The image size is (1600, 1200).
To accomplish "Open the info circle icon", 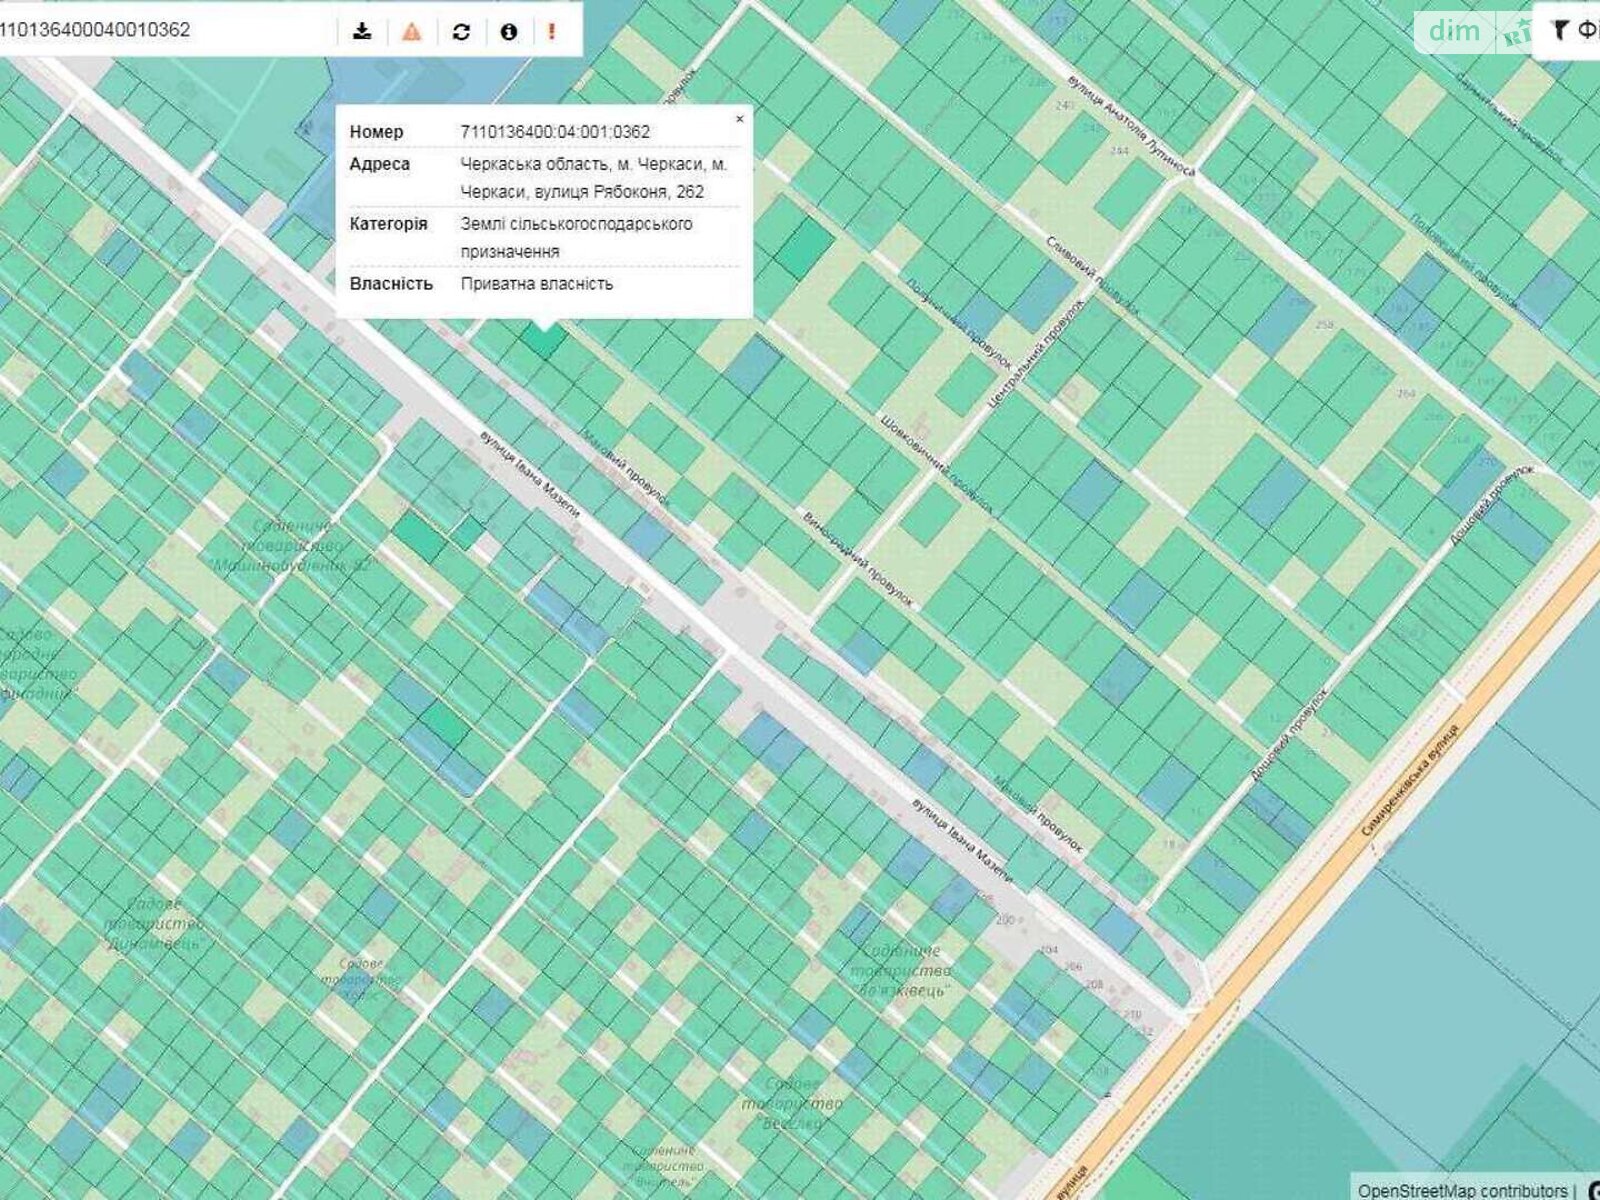I will [508, 31].
